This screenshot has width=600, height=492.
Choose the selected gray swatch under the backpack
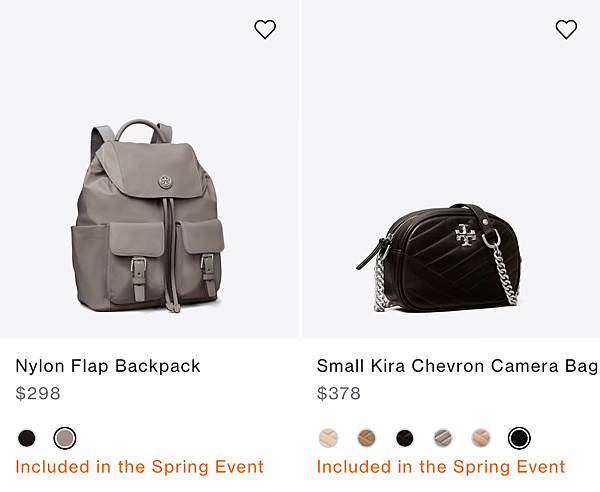(65, 438)
